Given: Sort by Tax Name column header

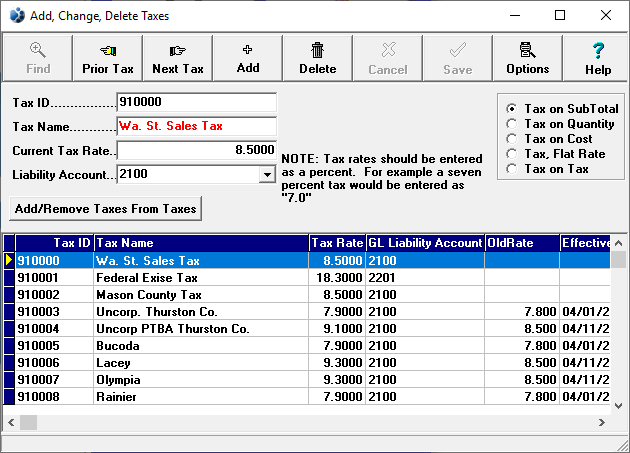Looking at the screenshot, I should tap(200, 243).
